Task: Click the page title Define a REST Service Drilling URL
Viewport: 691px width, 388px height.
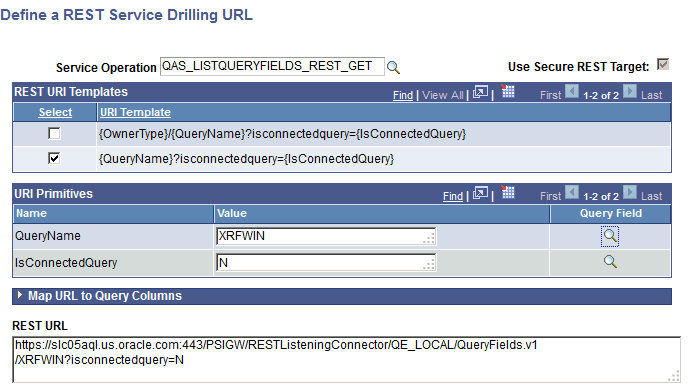Action: point(126,15)
